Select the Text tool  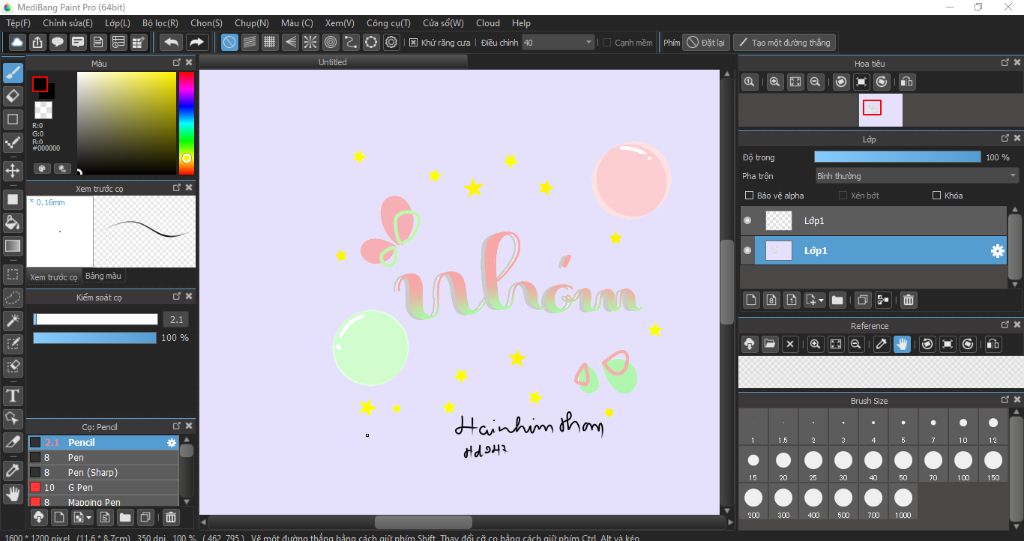(x=13, y=396)
